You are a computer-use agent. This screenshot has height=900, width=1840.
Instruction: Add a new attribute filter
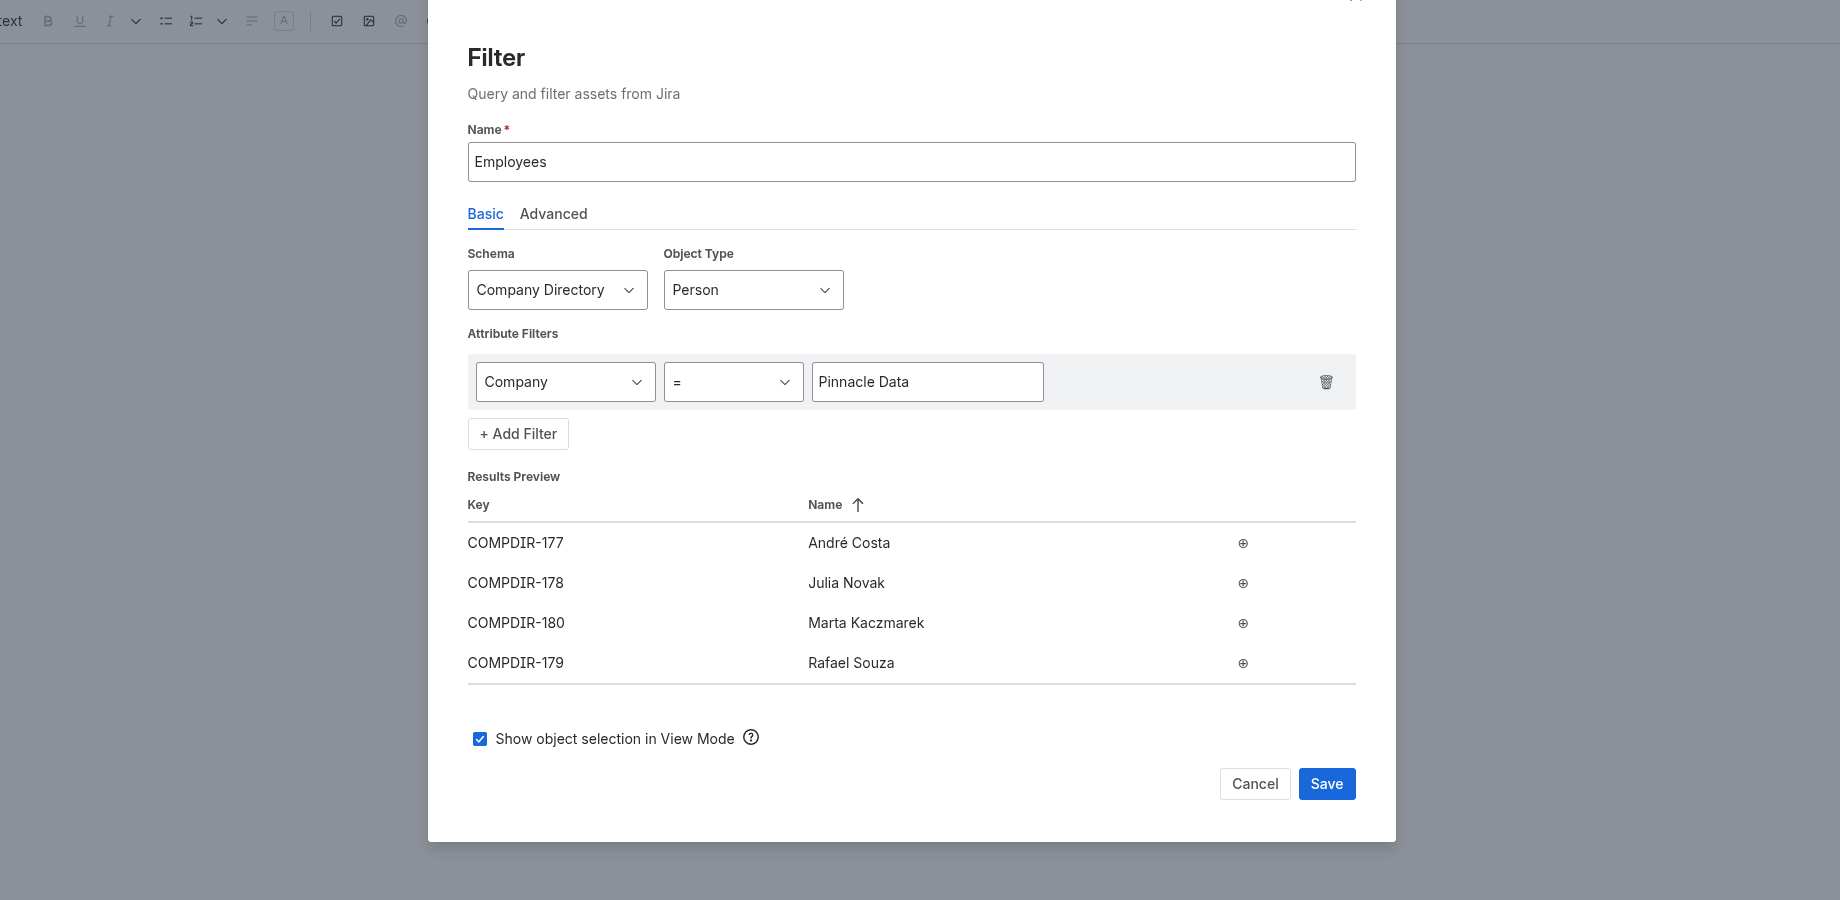click(x=517, y=434)
